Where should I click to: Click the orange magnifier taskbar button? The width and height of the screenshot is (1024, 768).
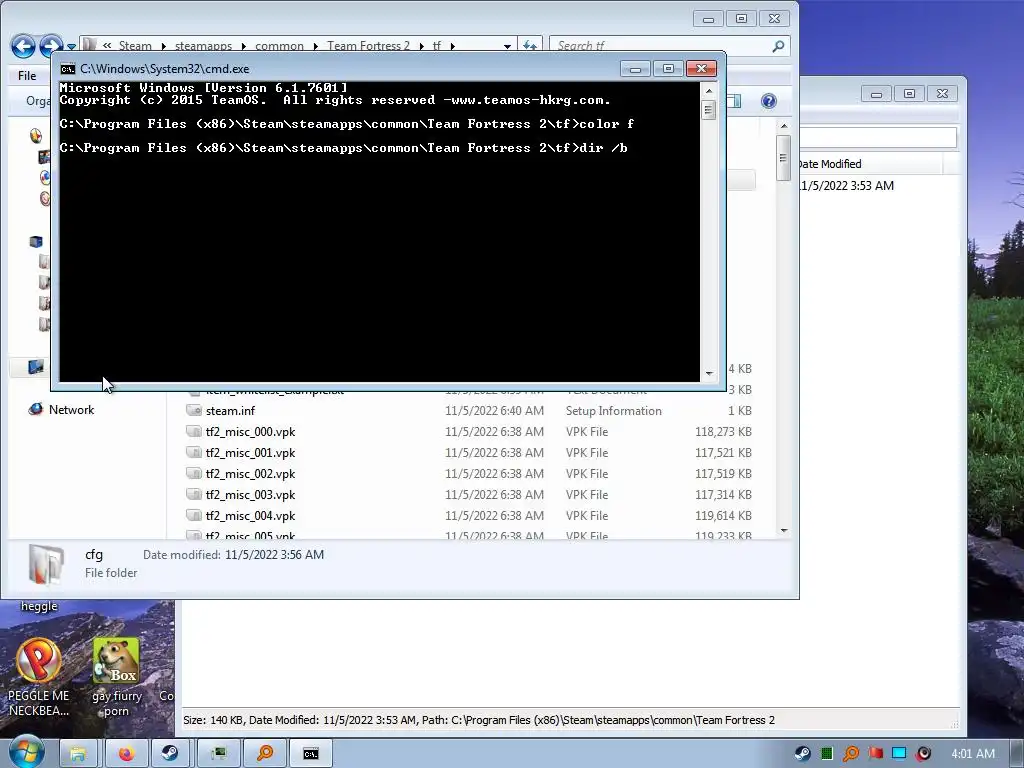pos(265,753)
